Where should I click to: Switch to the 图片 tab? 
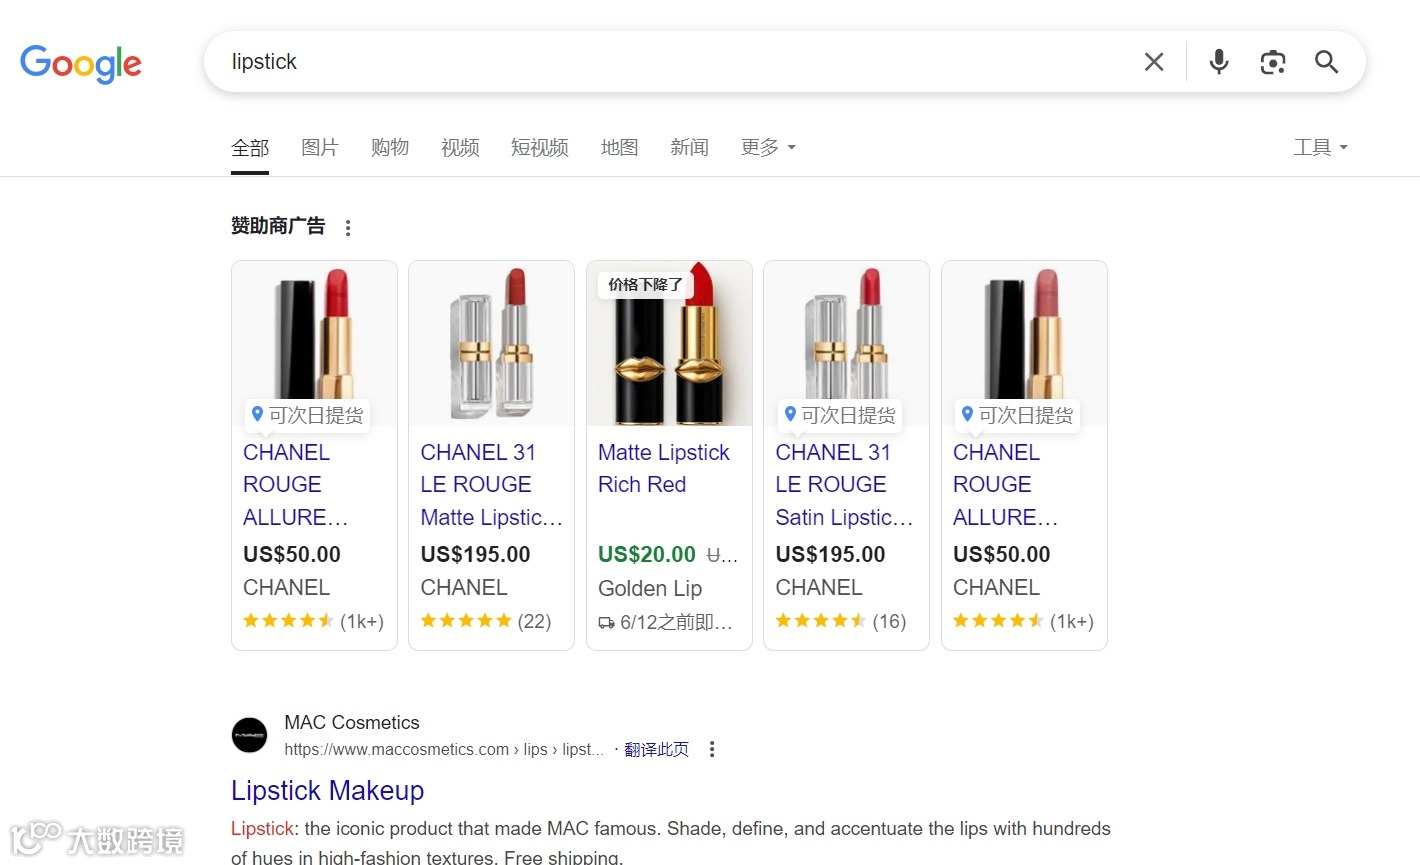(x=320, y=148)
